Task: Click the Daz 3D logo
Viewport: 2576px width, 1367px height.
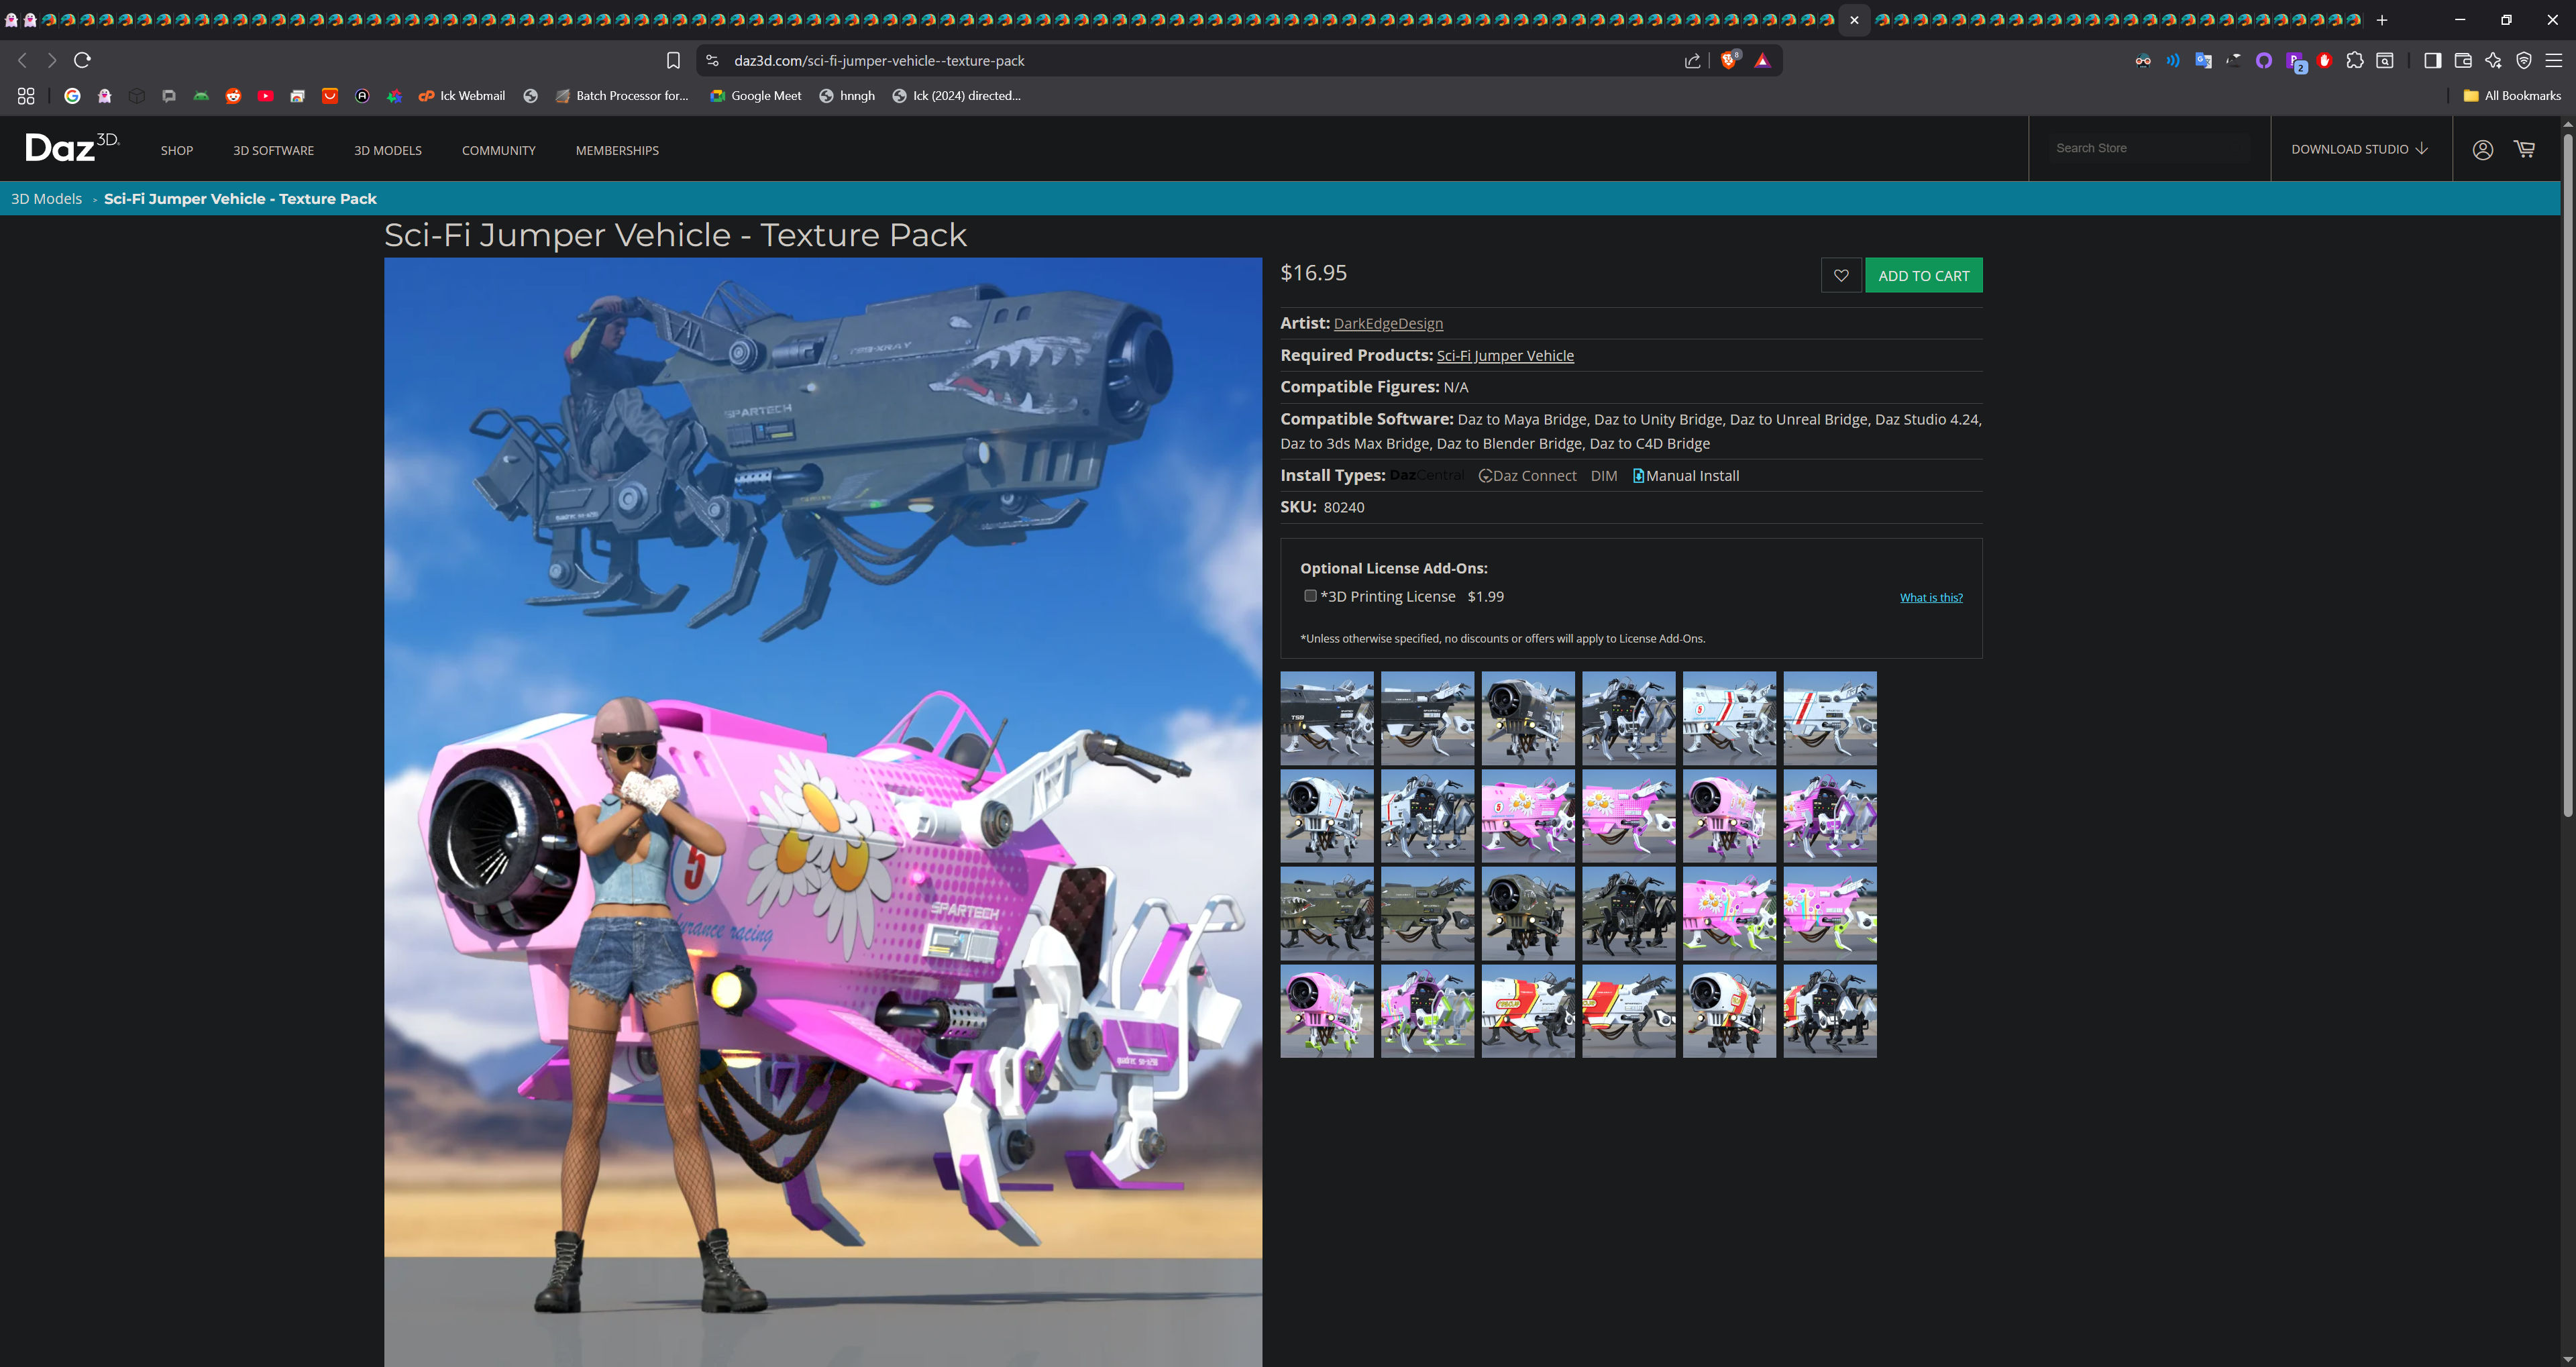Action: coord(72,147)
